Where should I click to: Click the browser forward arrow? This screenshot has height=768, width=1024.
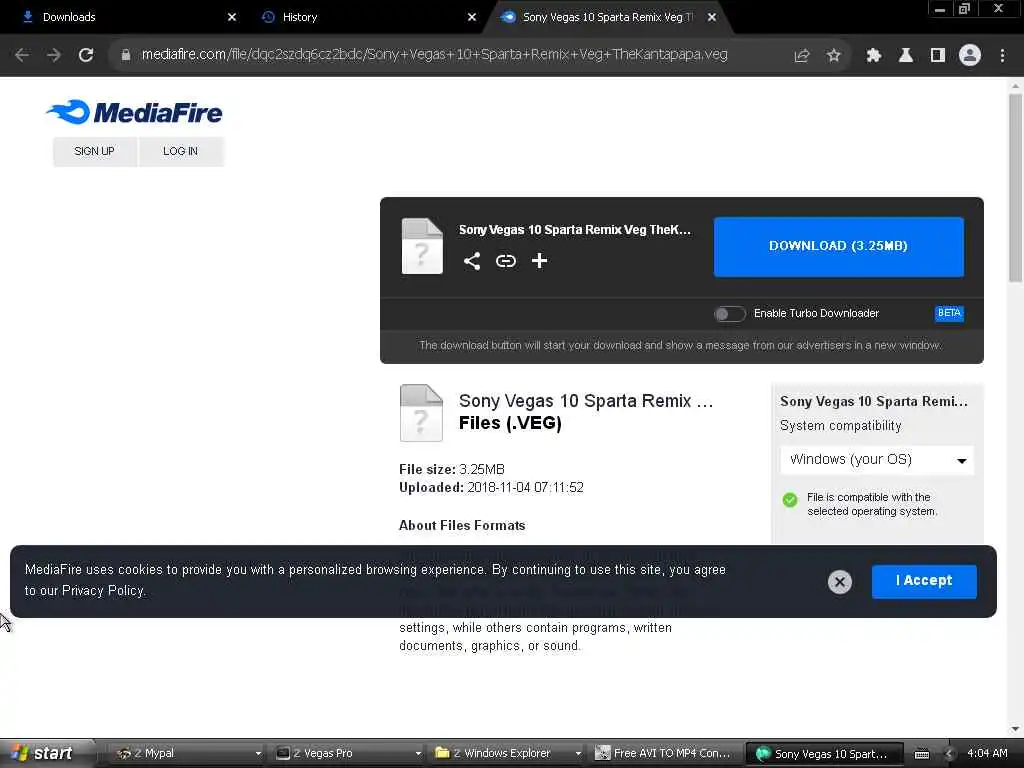tap(54, 55)
